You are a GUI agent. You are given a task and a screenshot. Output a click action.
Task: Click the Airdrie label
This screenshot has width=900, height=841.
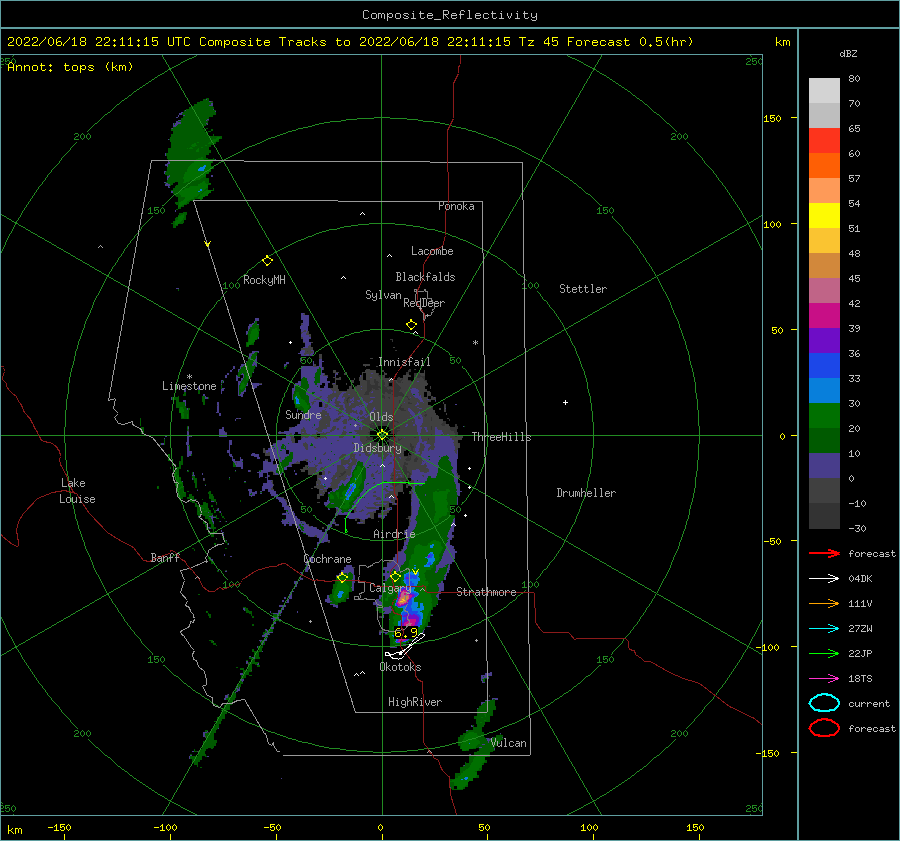coord(394,534)
